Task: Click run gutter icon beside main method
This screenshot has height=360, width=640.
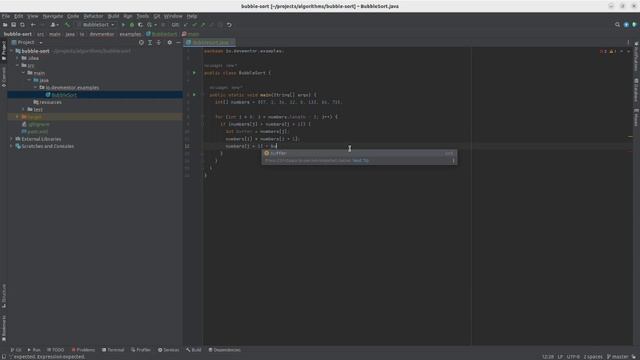Action: point(194,95)
